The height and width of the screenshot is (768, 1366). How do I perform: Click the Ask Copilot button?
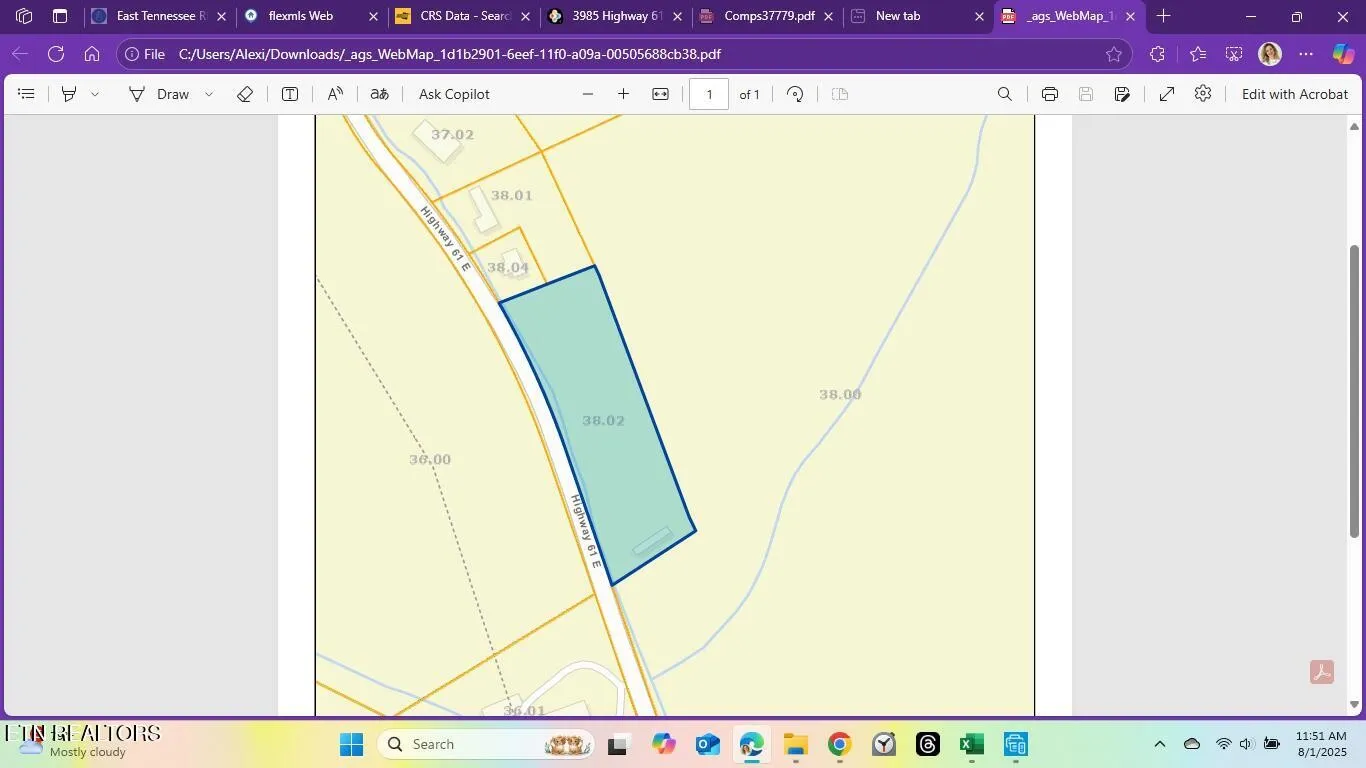click(x=454, y=94)
